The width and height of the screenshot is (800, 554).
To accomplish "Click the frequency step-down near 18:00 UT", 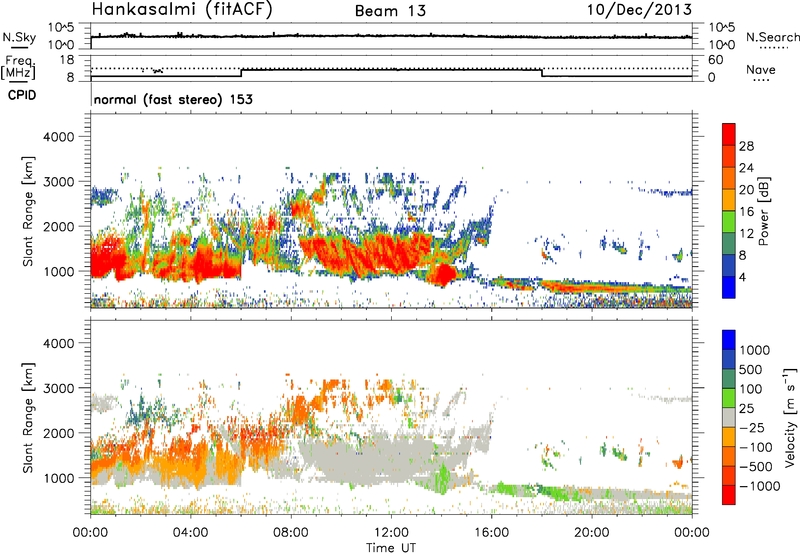I will 542,73.
